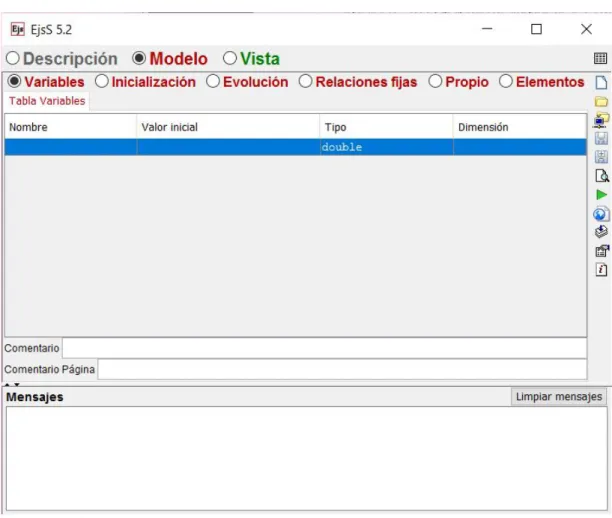The image size is (612, 518).
Task: Select the Propio radio option
Action: pyautogui.click(x=458, y=82)
